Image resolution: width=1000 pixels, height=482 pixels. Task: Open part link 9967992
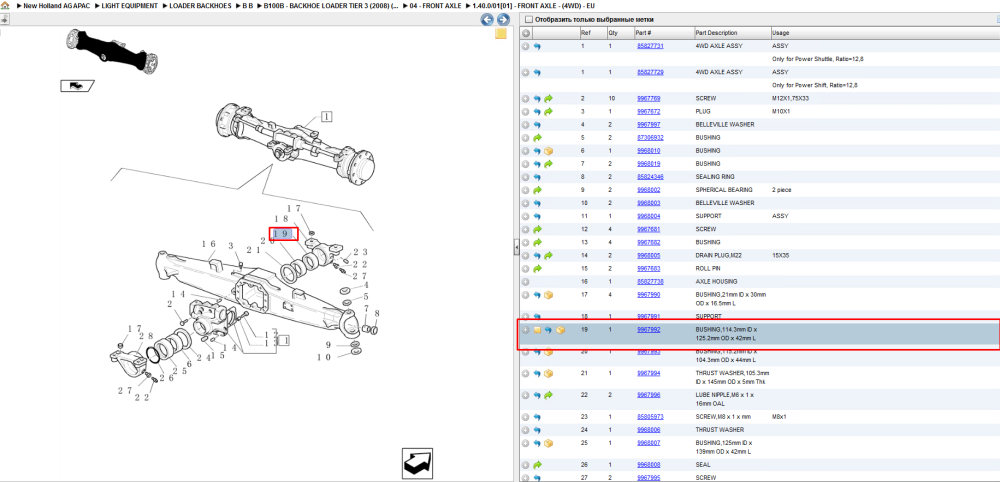(649, 330)
